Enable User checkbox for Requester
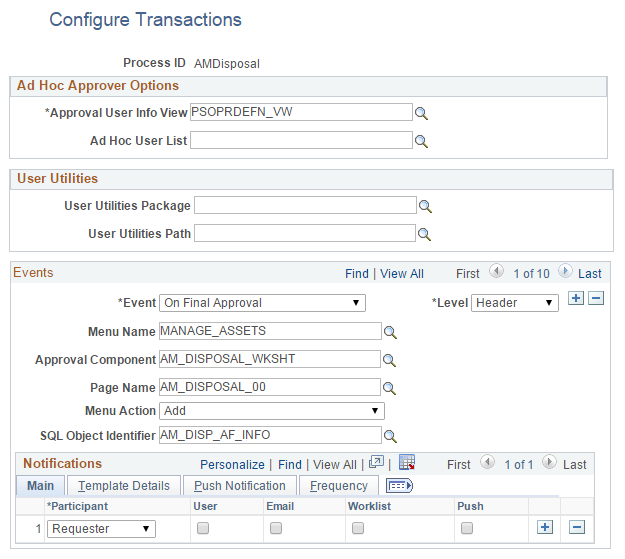Screen dimensions: 625x559 pyautogui.click(x=203, y=528)
